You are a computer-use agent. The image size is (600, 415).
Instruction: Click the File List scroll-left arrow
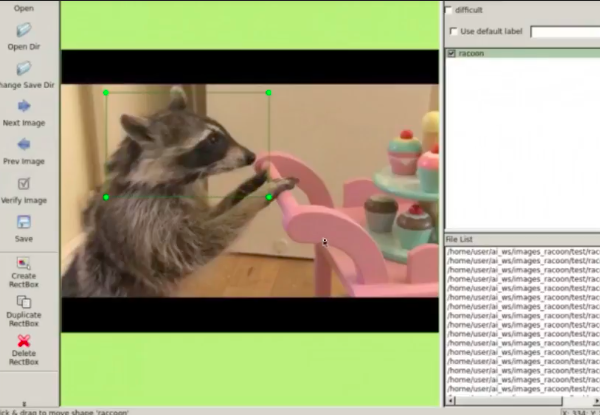coord(450,400)
